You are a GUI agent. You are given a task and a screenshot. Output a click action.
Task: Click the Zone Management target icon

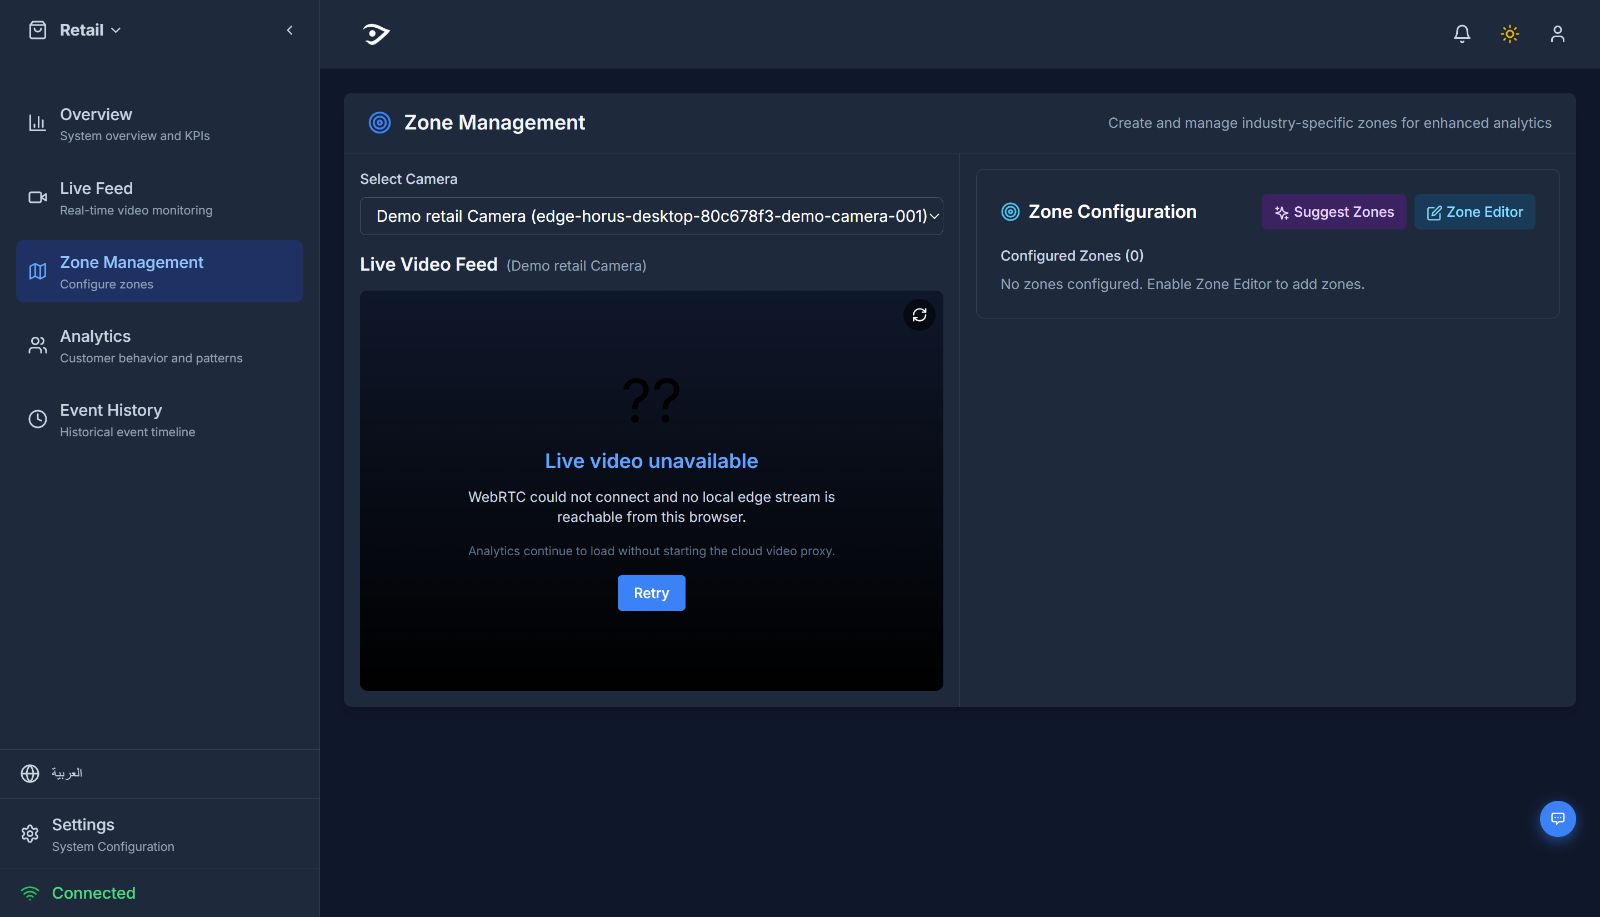(380, 122)
